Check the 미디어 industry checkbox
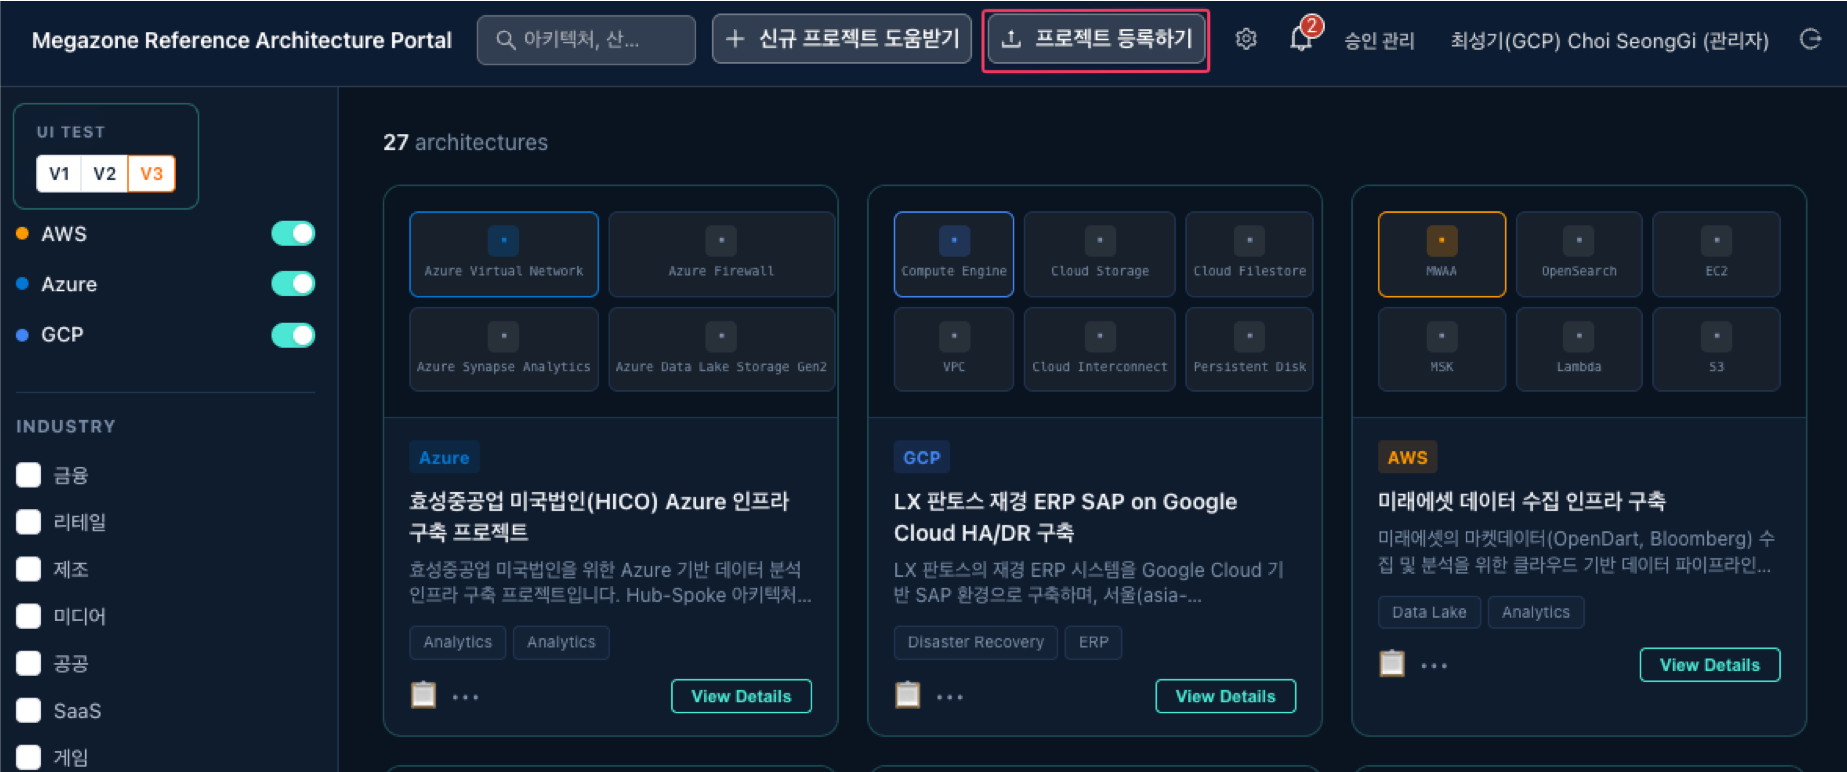This screenshot has width=1847, height=772. [x=29, y=616]
